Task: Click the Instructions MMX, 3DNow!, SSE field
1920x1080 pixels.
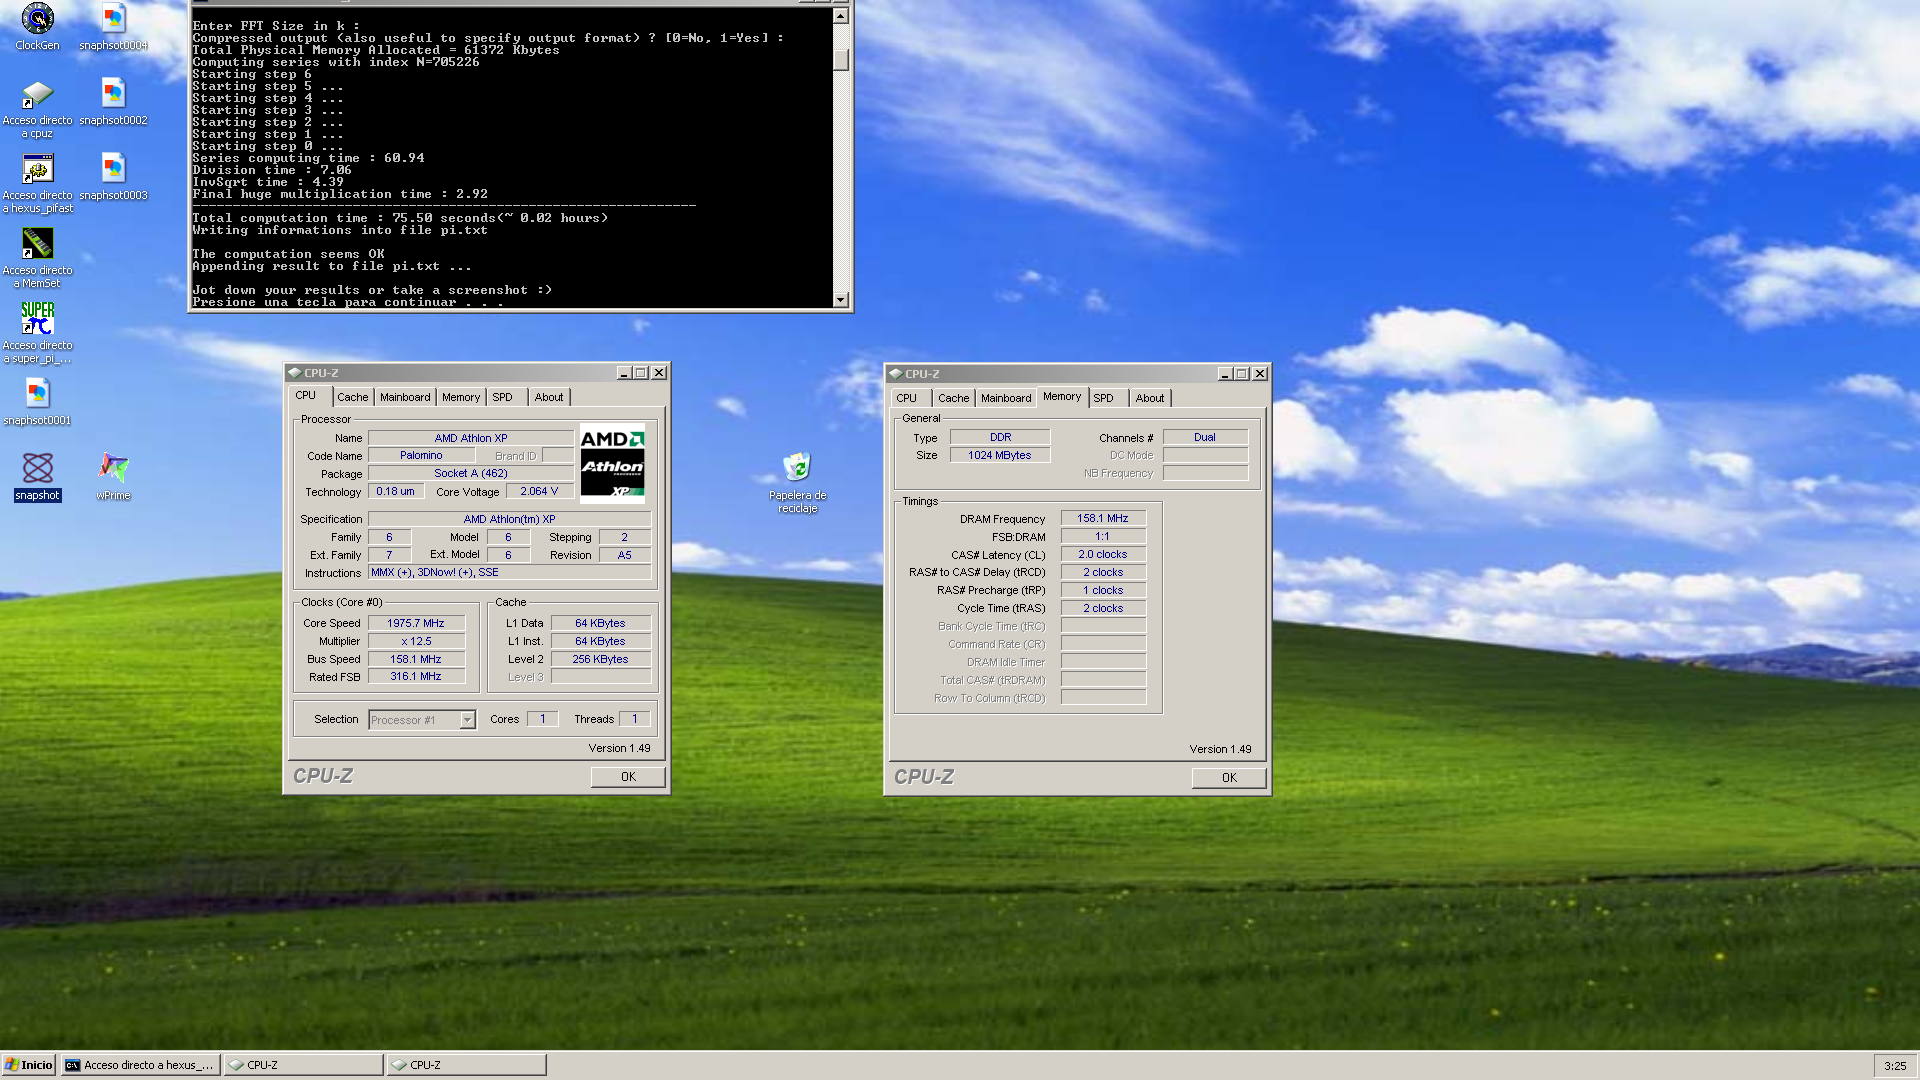Action: [x=509, y=572]
